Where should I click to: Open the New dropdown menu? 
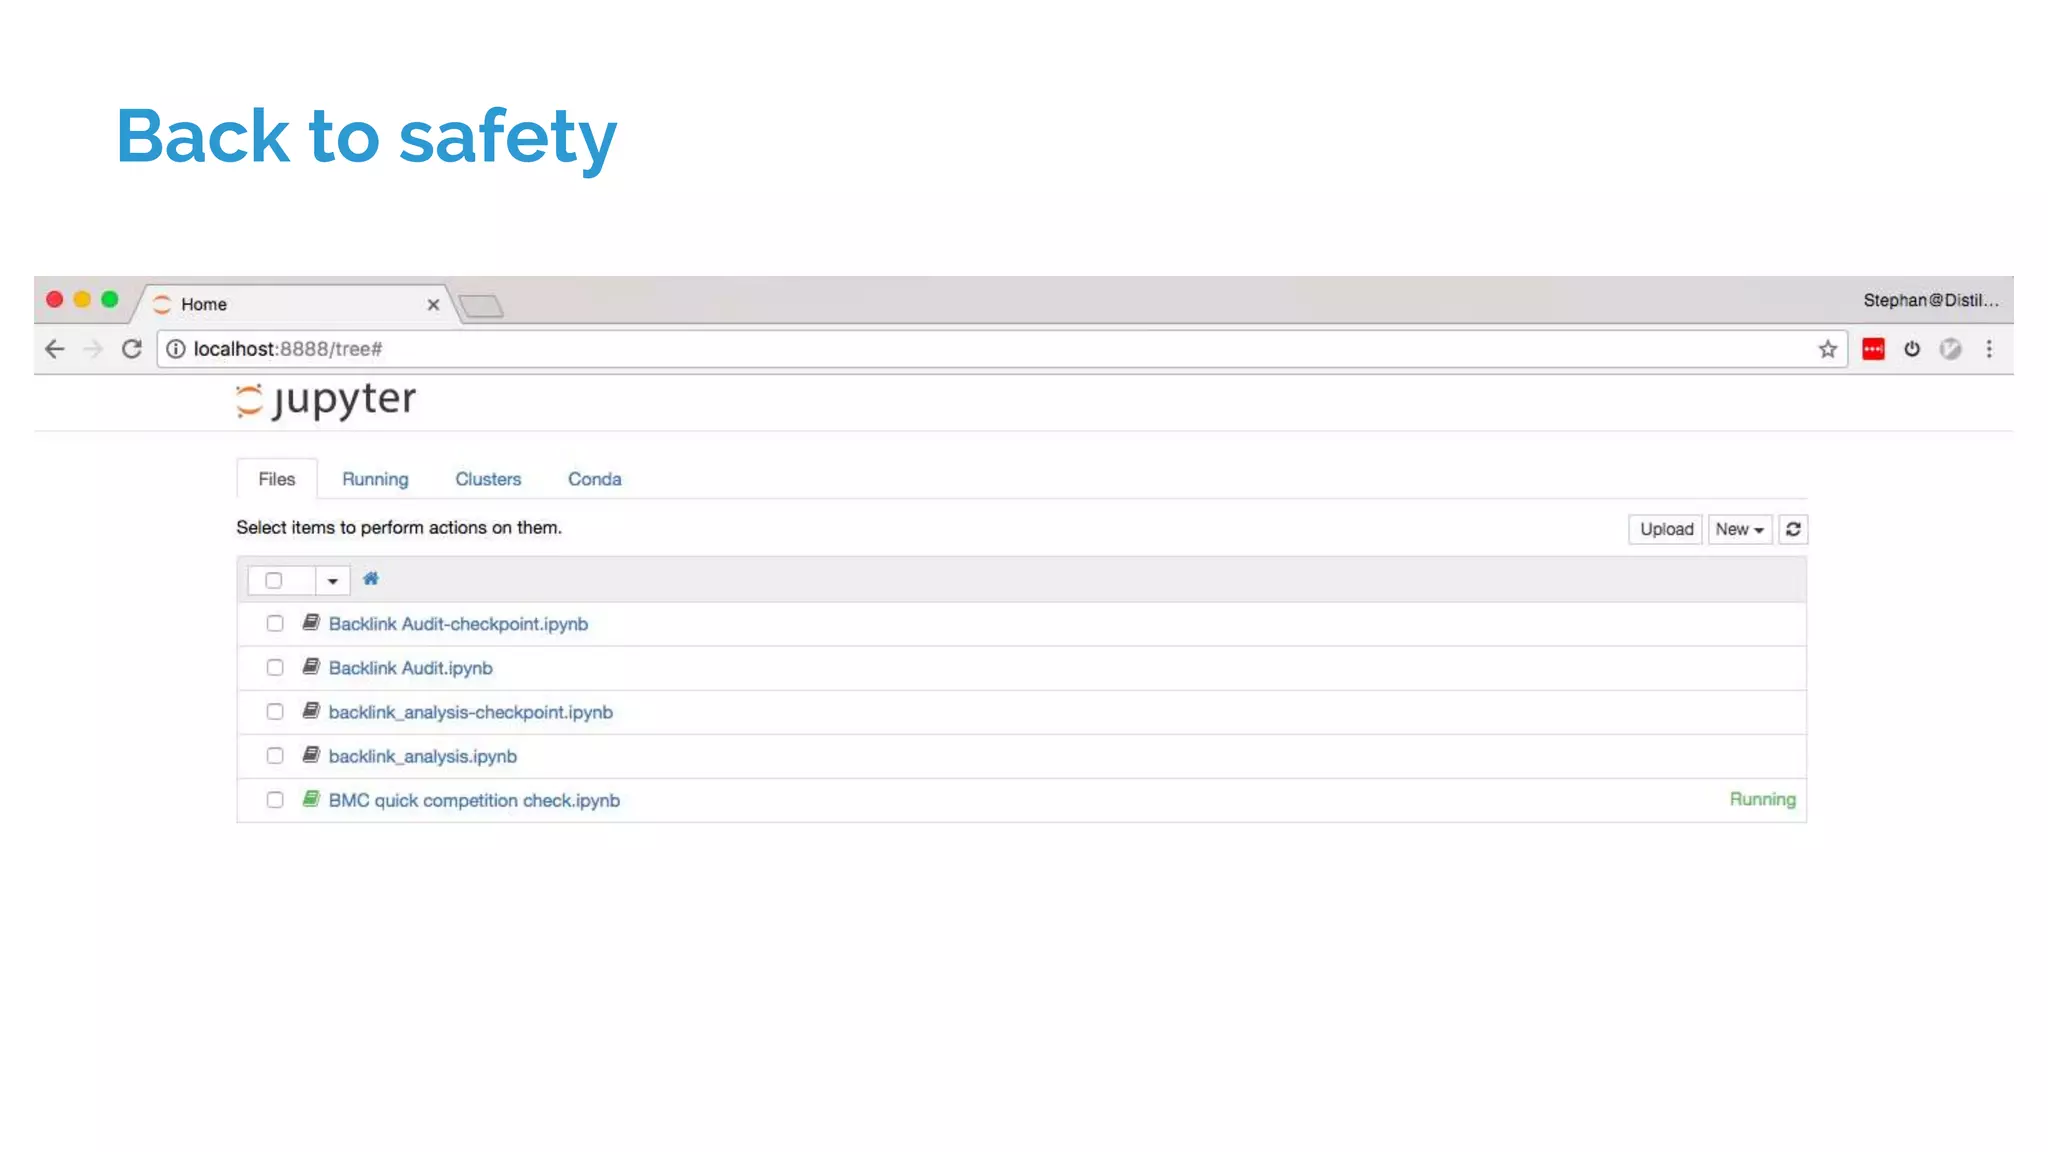pos(1740,529)
